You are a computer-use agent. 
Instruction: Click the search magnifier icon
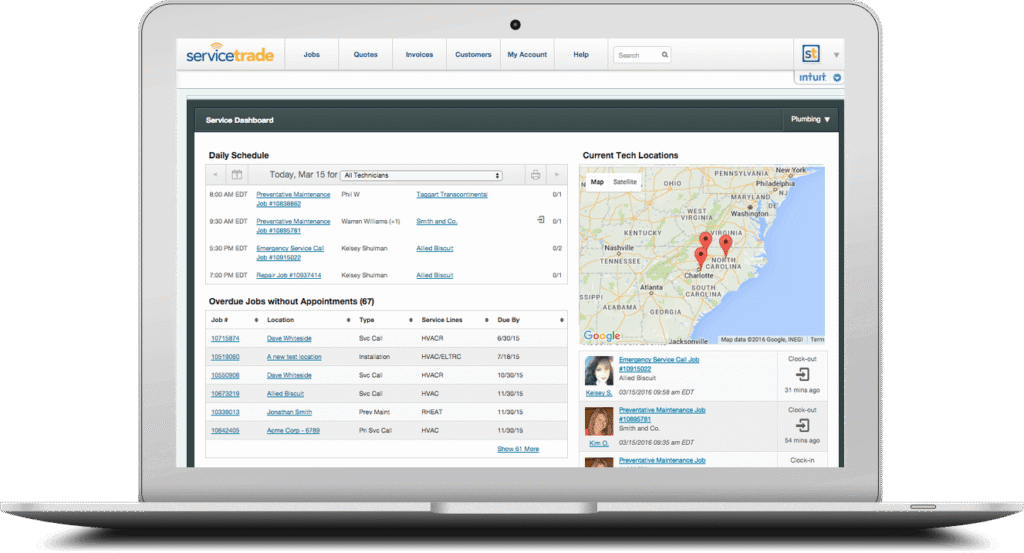[x=664, y=55]
